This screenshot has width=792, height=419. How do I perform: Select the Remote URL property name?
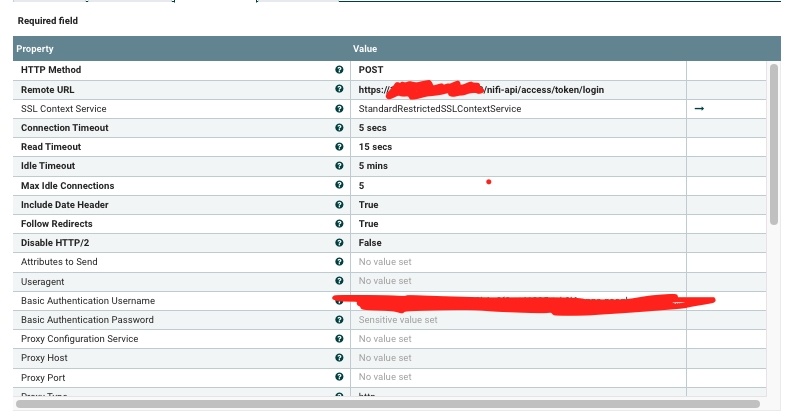(x=47, y=90)
